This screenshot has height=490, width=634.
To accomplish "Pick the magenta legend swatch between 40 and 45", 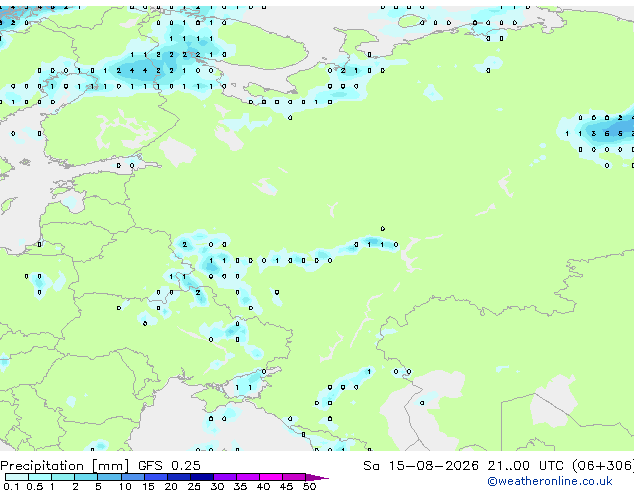I will tap(271, 477).
